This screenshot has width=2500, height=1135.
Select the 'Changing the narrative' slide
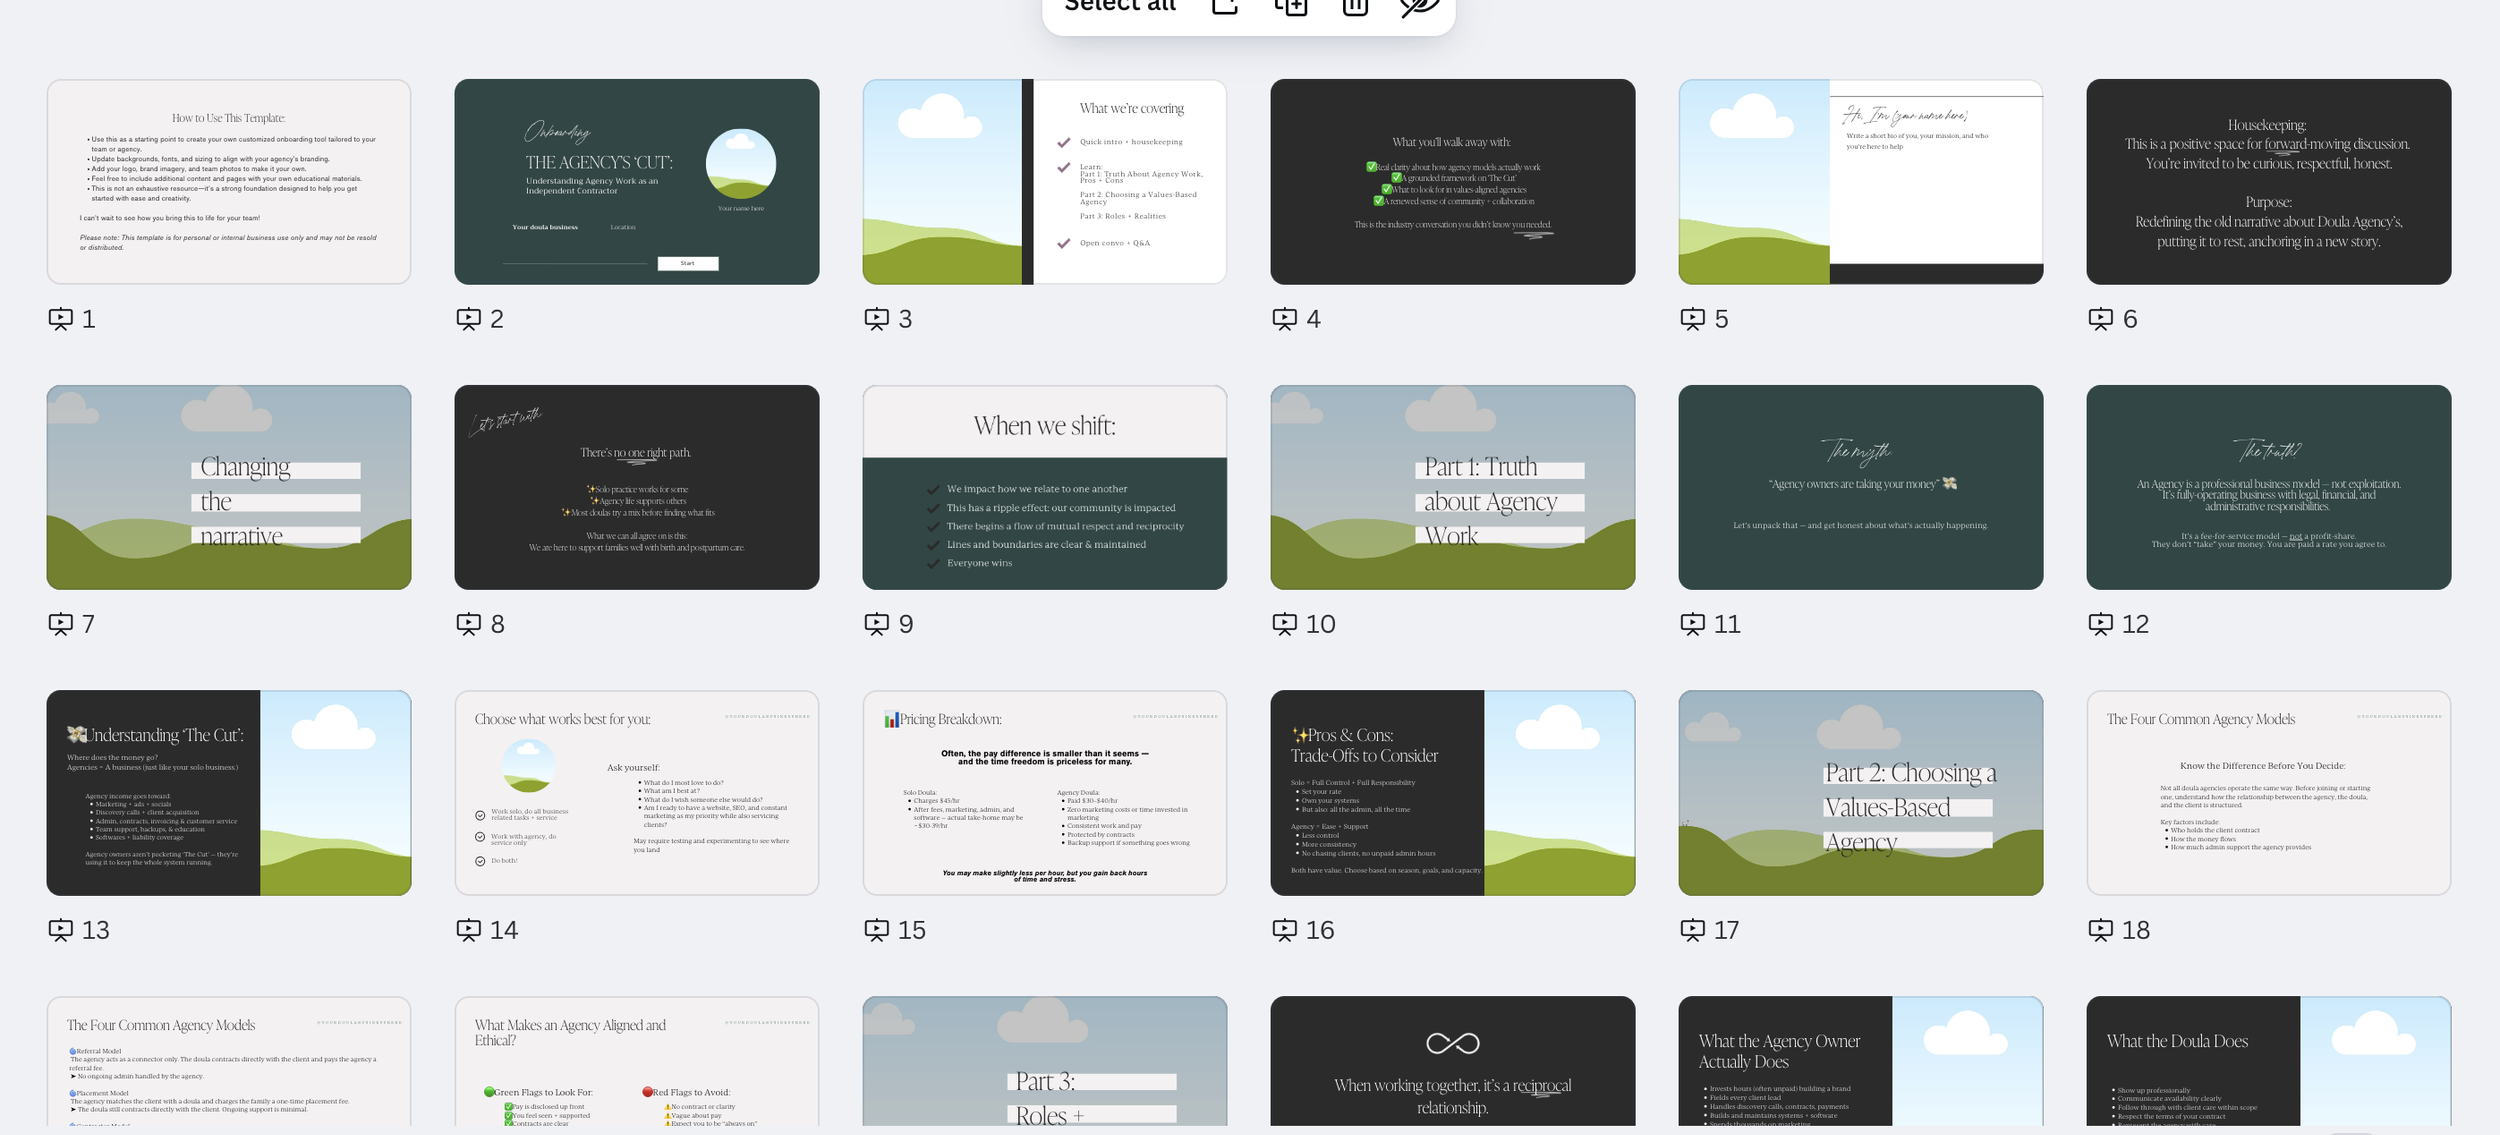[x=229, y=487]
